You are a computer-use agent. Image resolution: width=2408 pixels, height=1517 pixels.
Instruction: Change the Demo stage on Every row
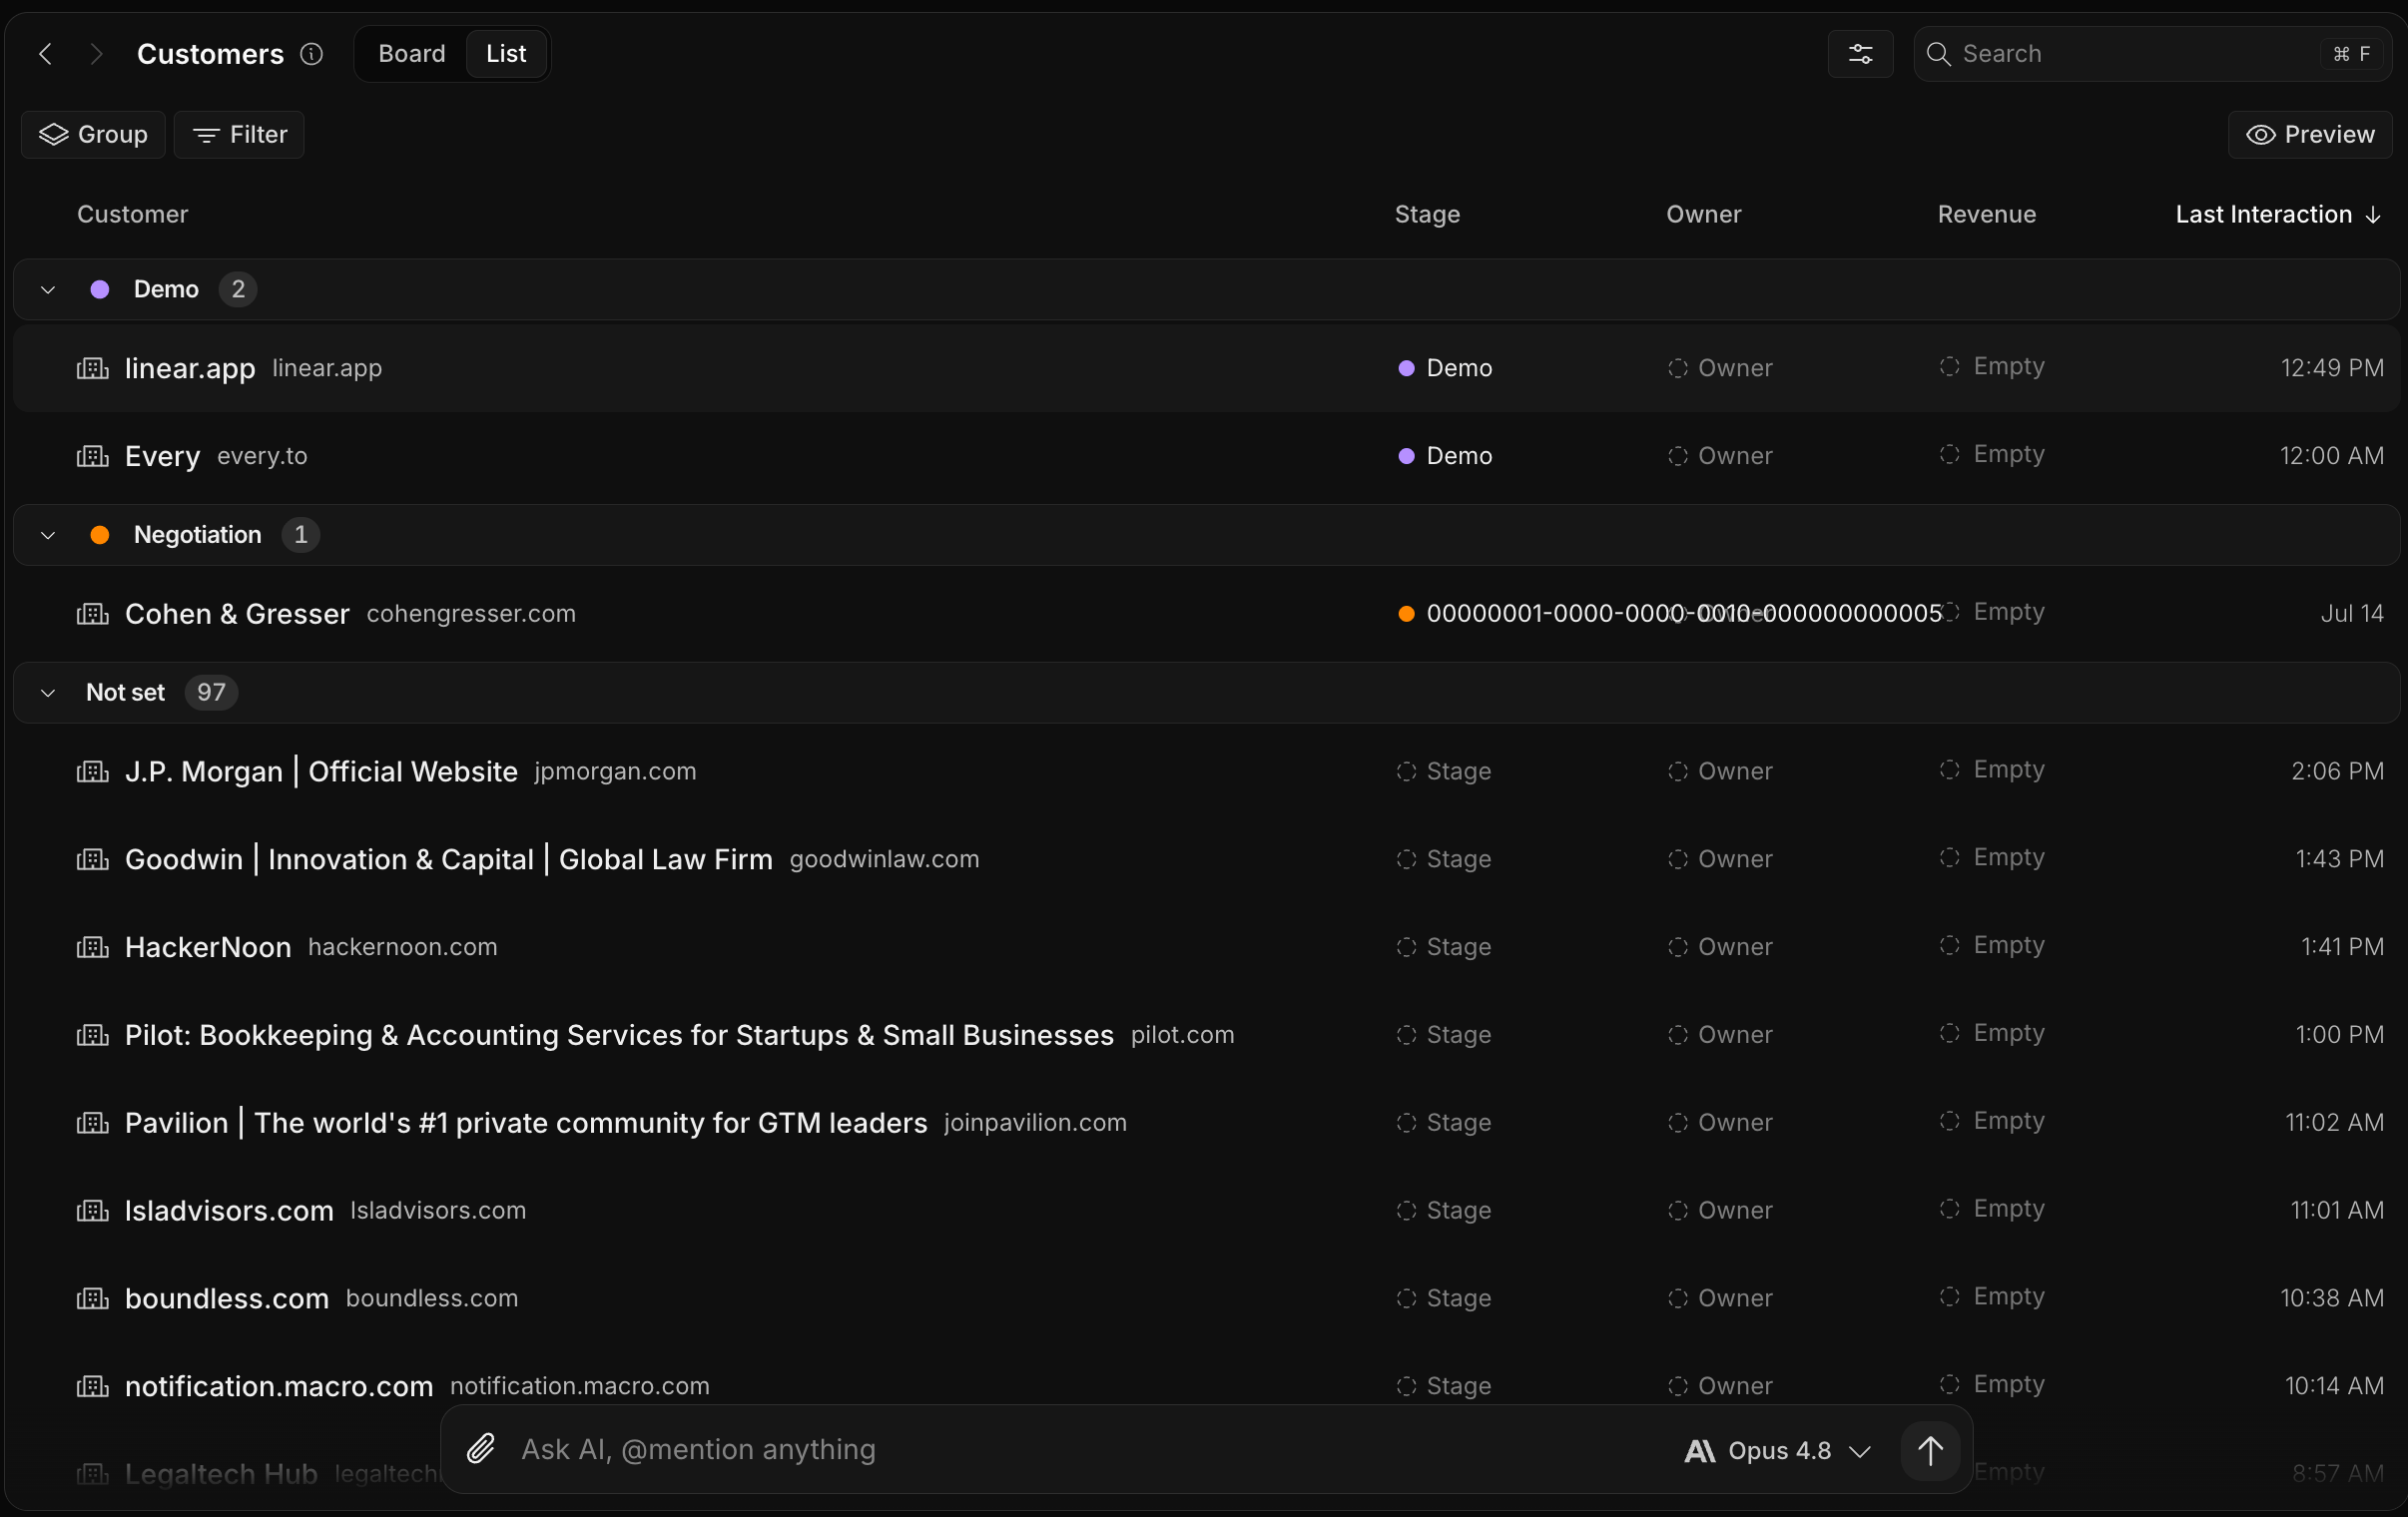pos(1445,456)
